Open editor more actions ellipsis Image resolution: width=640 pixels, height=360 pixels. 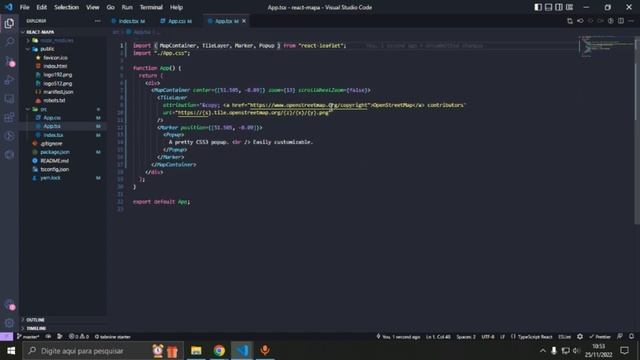(631, 21)
